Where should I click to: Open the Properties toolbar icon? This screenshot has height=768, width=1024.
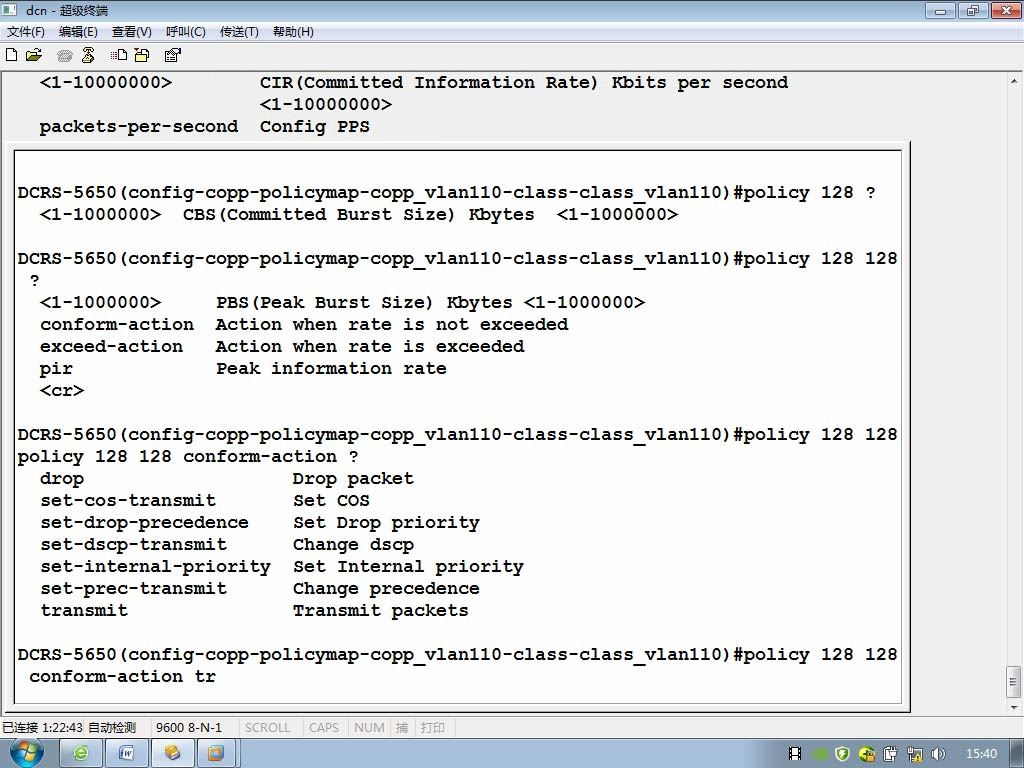pos(172,55)
